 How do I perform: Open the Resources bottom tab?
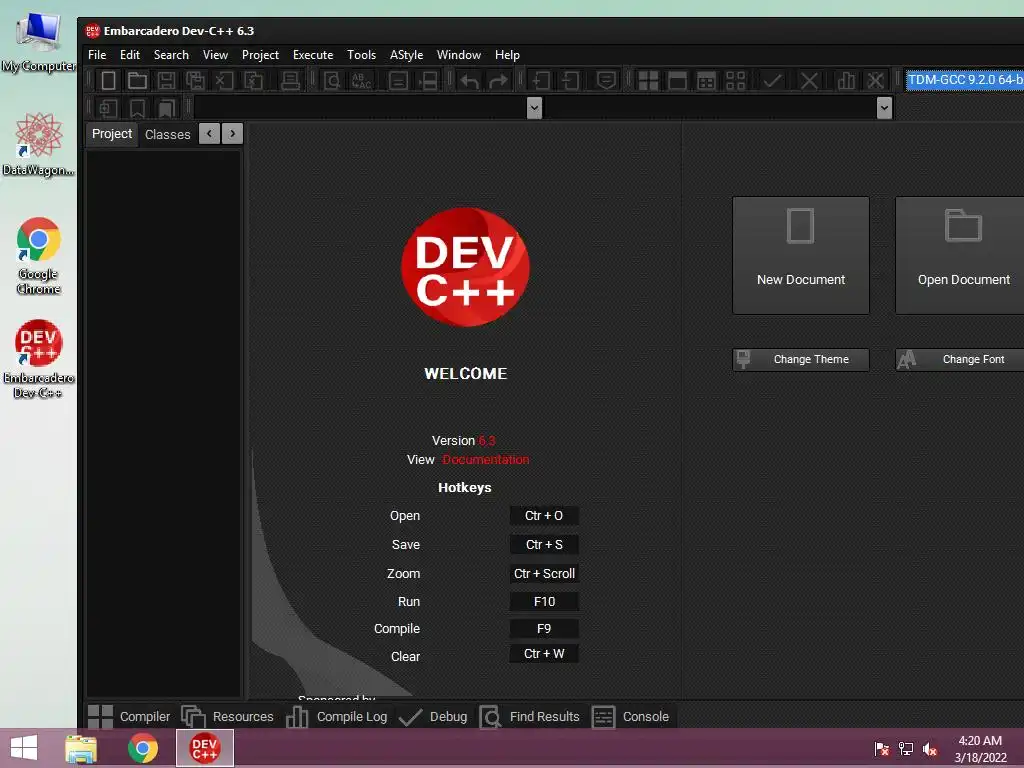pyautogui.click(x=227, y=716)
